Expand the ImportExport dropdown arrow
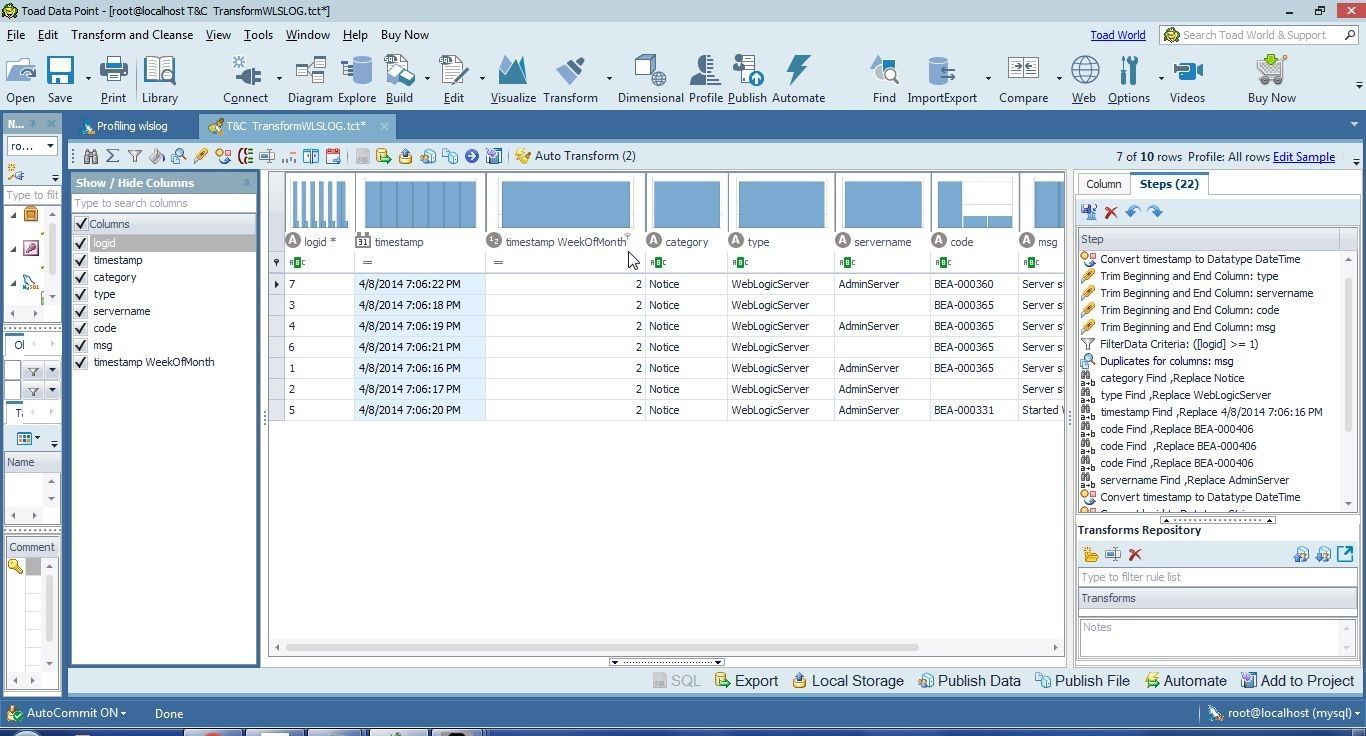The image size is (1366, 736). [x=988, y=78]
